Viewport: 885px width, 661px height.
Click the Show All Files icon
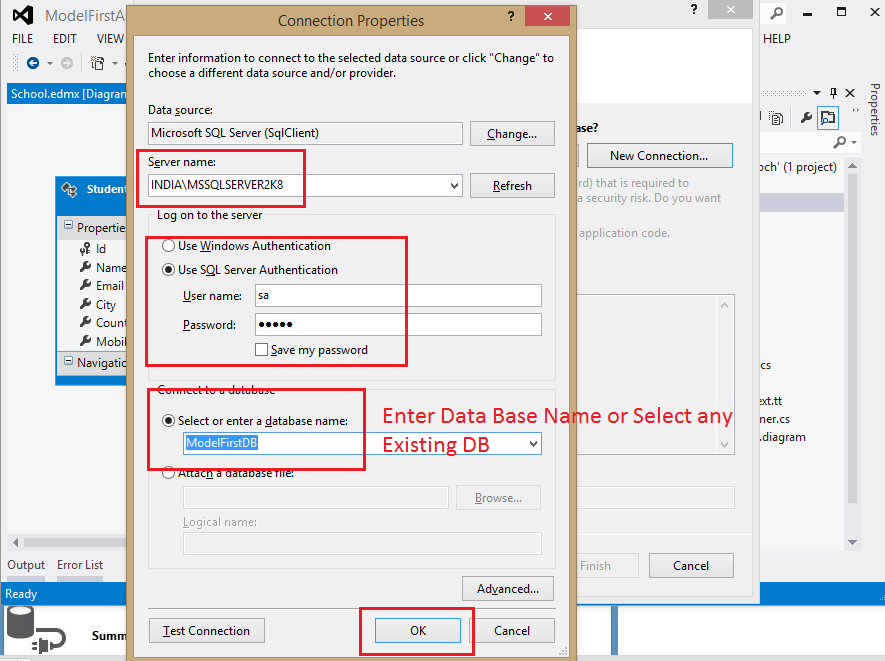(x=777, y=118)
